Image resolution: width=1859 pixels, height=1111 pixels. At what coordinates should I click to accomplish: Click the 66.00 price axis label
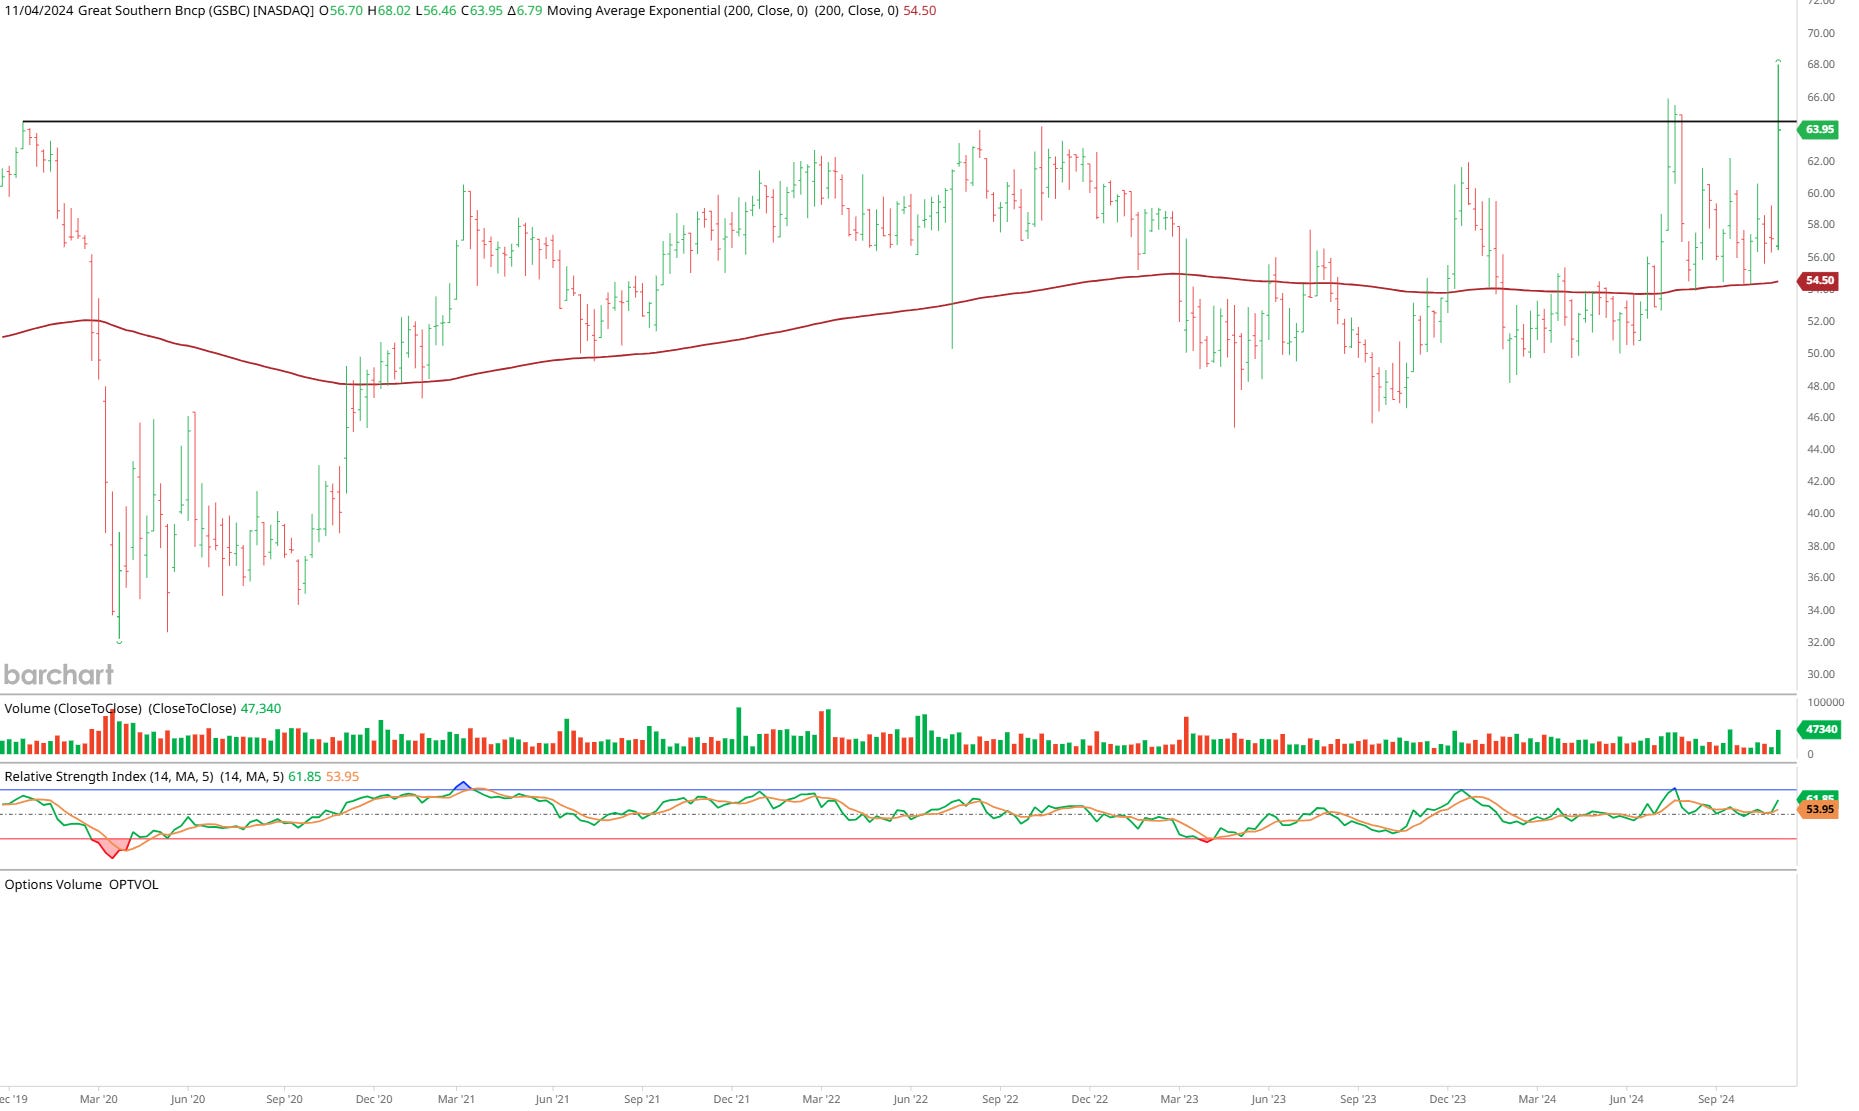point(1821,97)
